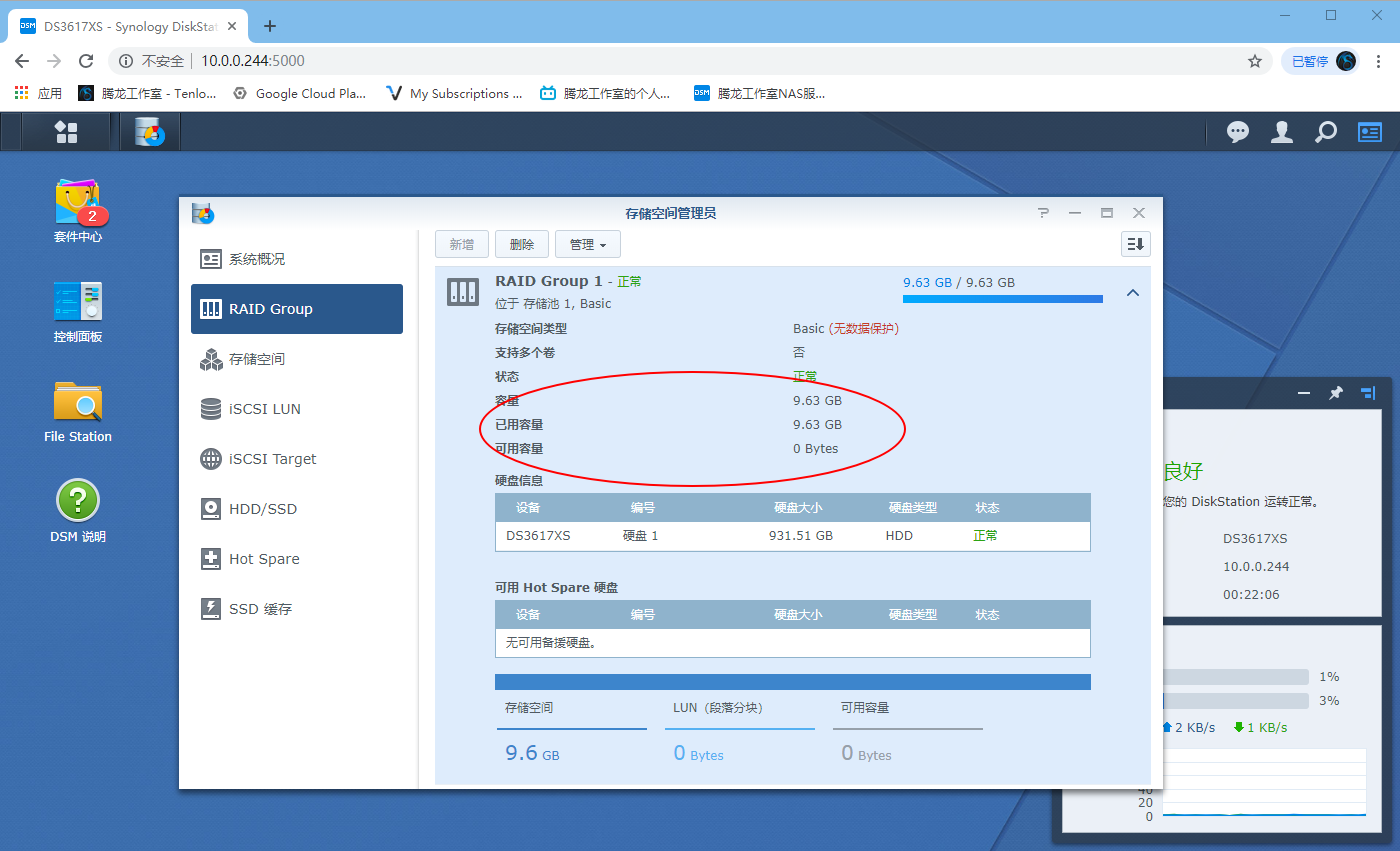Open DSM notifications chat bubble
This screenshot has width=1400, height=851.
[x=1238, y=132]
